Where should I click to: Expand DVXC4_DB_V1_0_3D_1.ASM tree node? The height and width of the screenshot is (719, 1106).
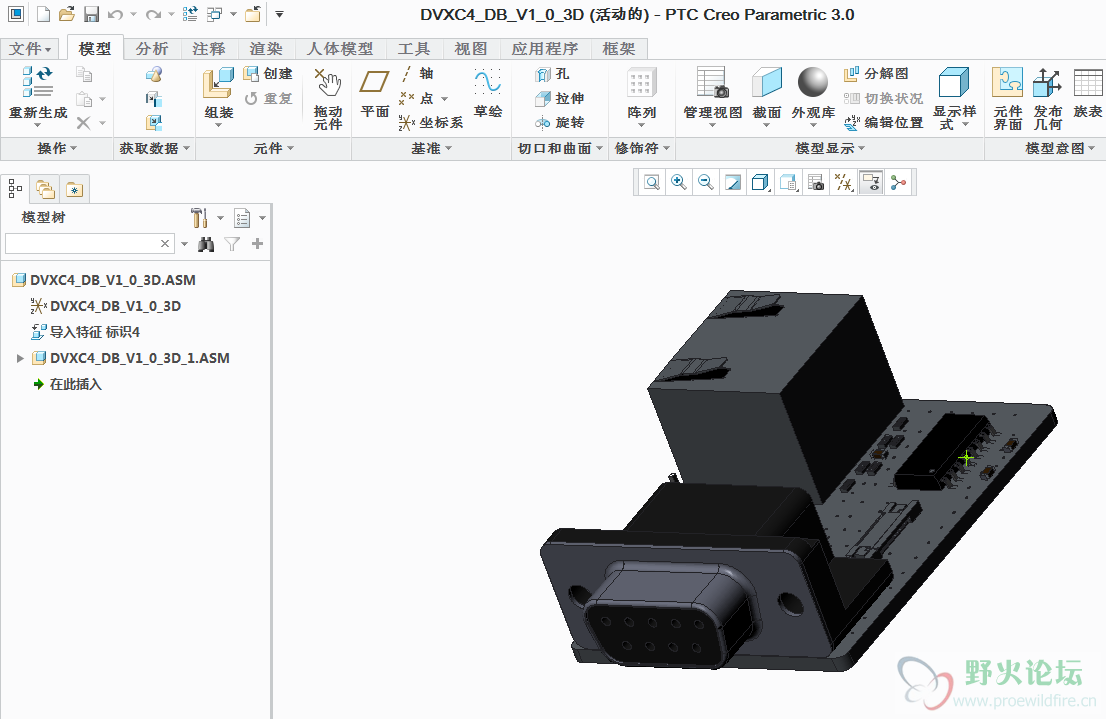coord(20,358)
